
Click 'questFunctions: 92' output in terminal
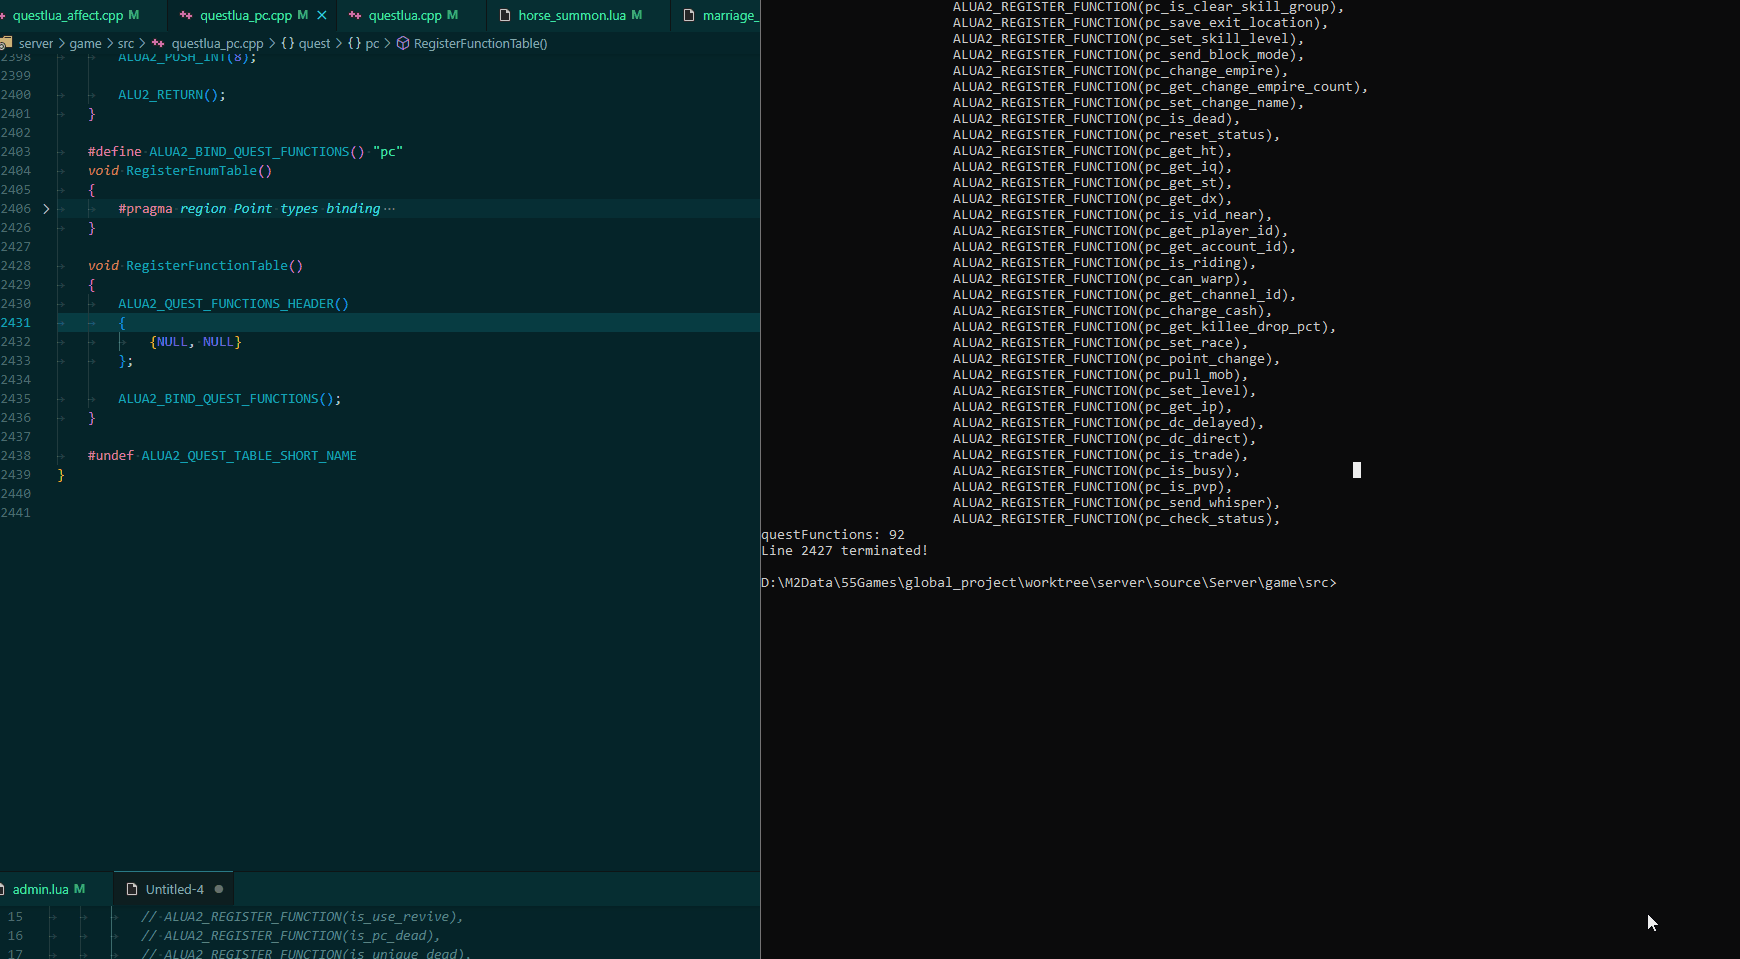pyautogui.click(x=833, y=535)
